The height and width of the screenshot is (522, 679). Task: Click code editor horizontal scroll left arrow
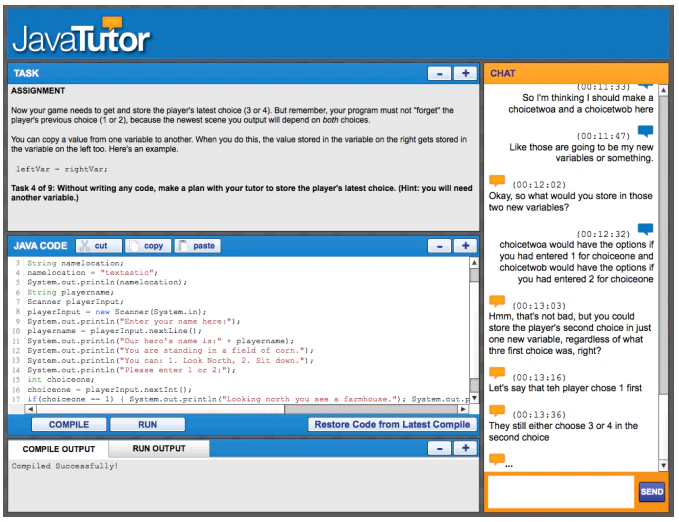point(30,409)
